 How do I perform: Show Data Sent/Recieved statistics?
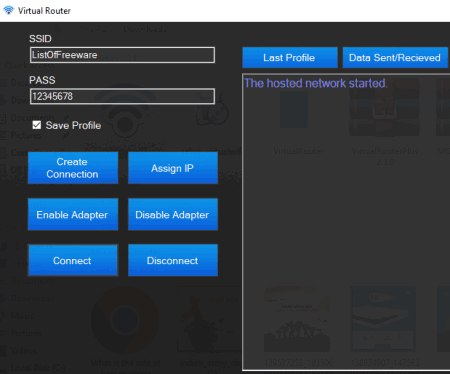click(x=395, y=58)
